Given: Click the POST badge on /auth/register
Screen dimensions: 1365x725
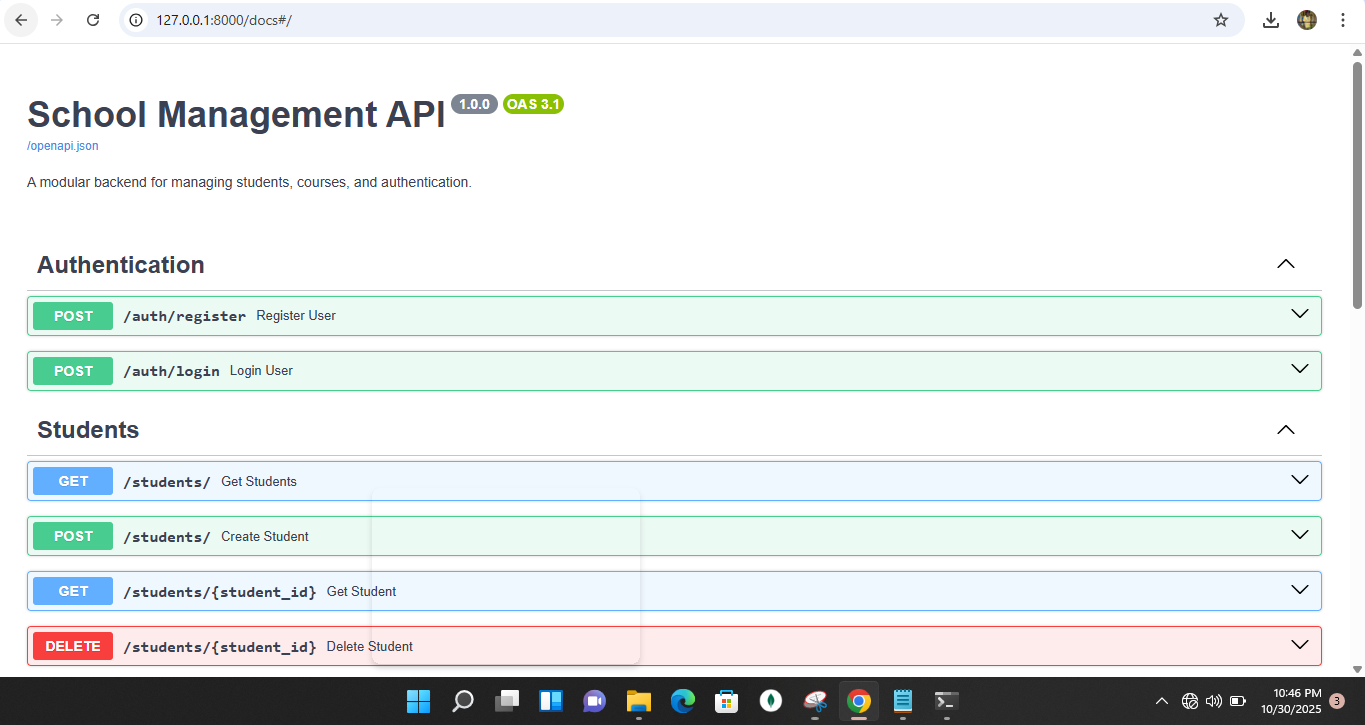Looking at the screenshot, I should coord(72,315).
